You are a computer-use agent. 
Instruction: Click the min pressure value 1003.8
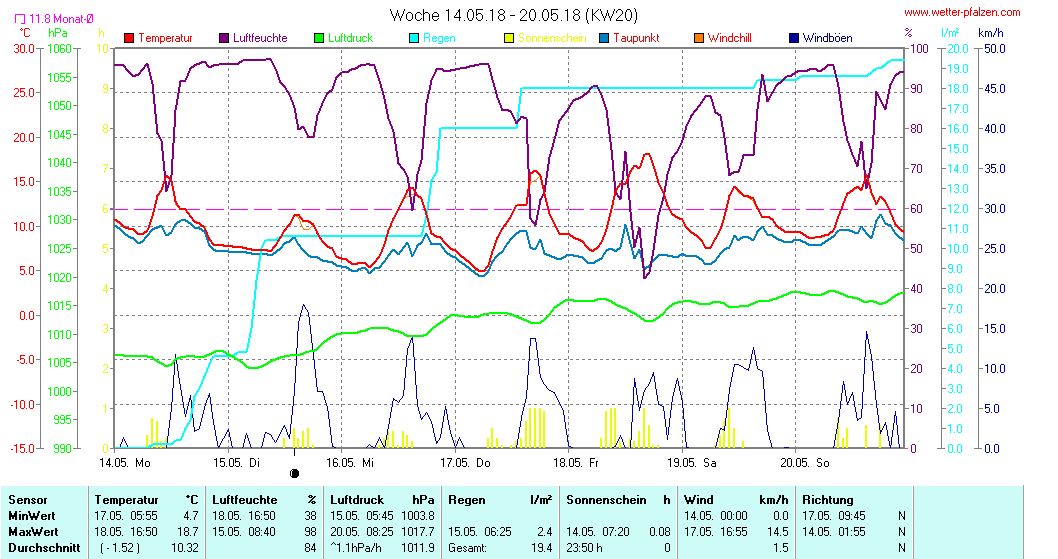418,516
